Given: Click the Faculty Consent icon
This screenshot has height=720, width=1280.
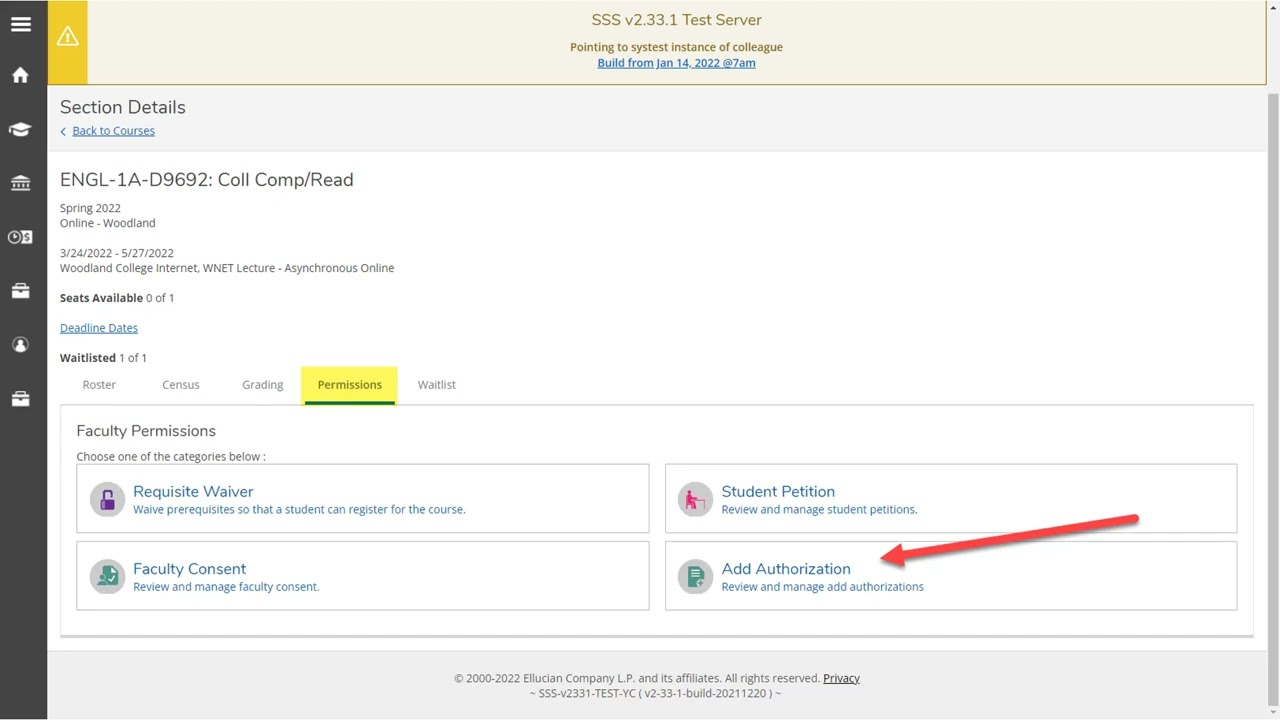Looking at the screenshot, I should (107, 576).
